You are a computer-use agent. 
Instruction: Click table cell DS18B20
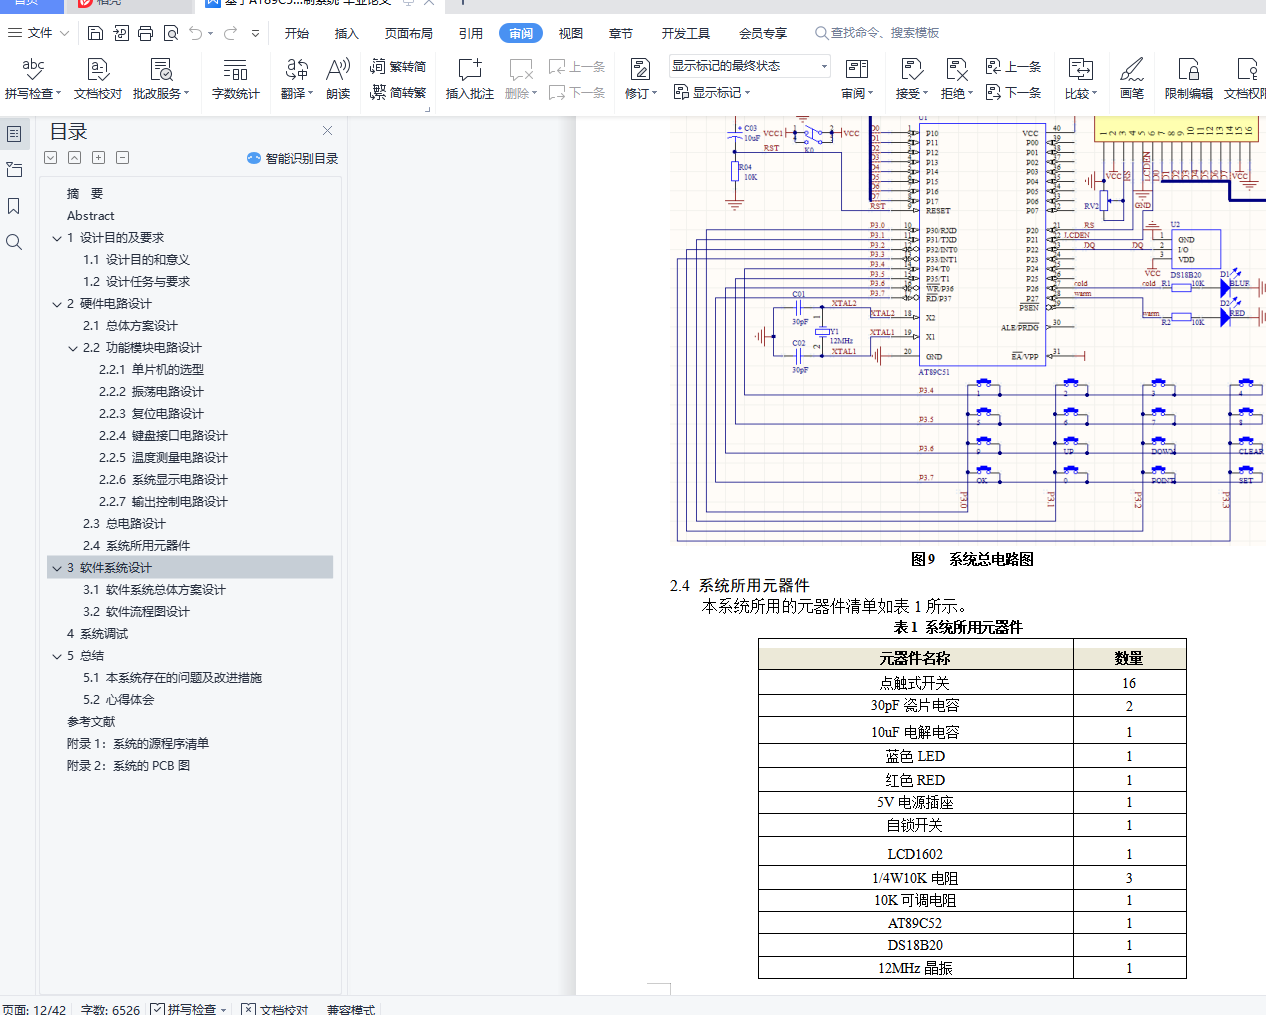915,945
